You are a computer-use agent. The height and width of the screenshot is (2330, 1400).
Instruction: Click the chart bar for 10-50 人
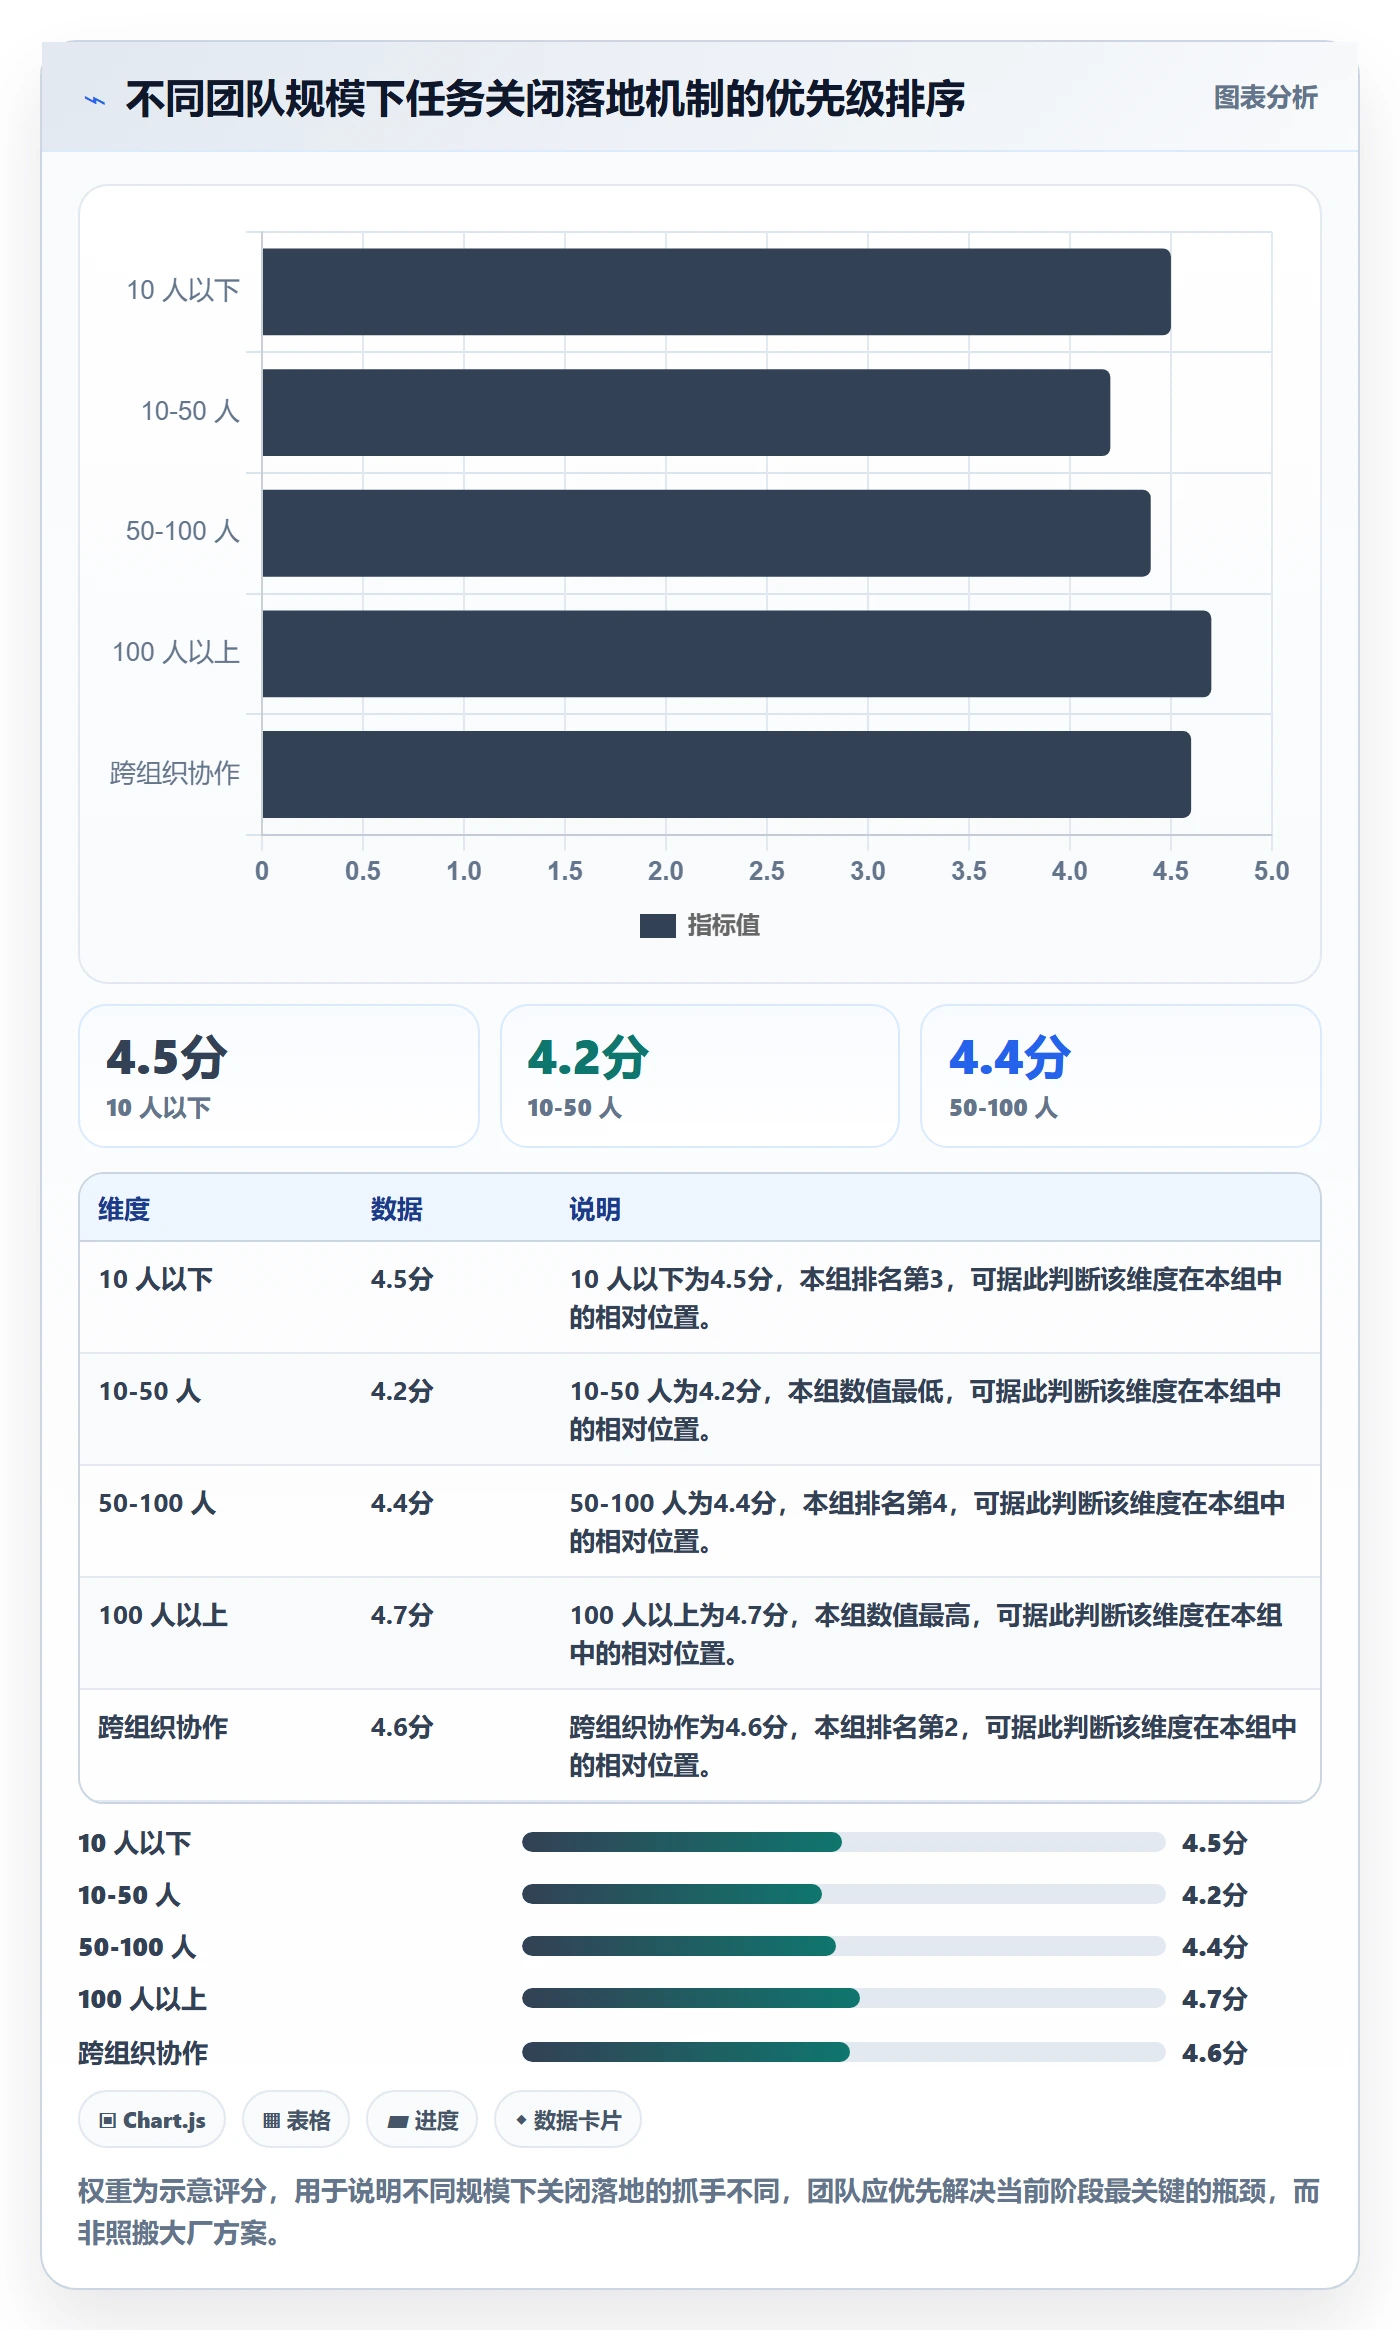(x=686, y=412)
